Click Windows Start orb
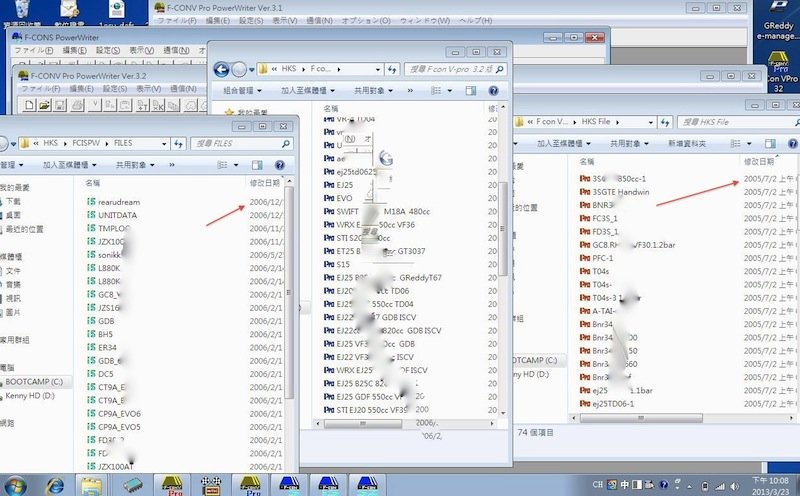The height and width of the screenshot is (496, 800). [x=15, y=485]
